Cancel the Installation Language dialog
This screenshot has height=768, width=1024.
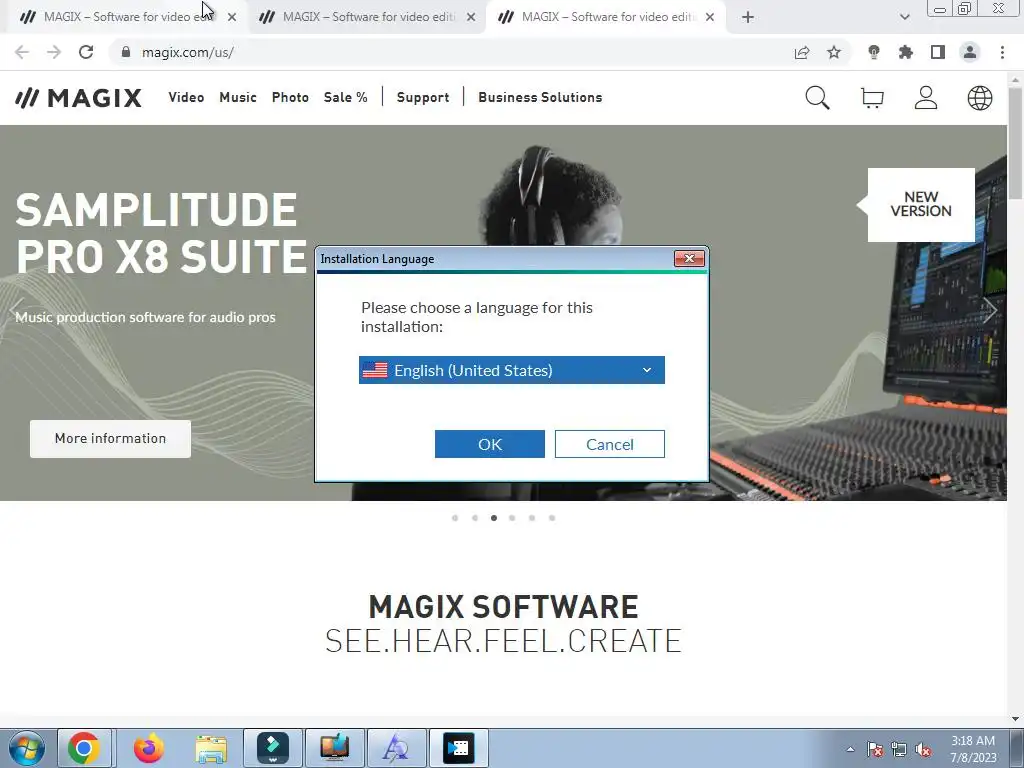point(610,444)
